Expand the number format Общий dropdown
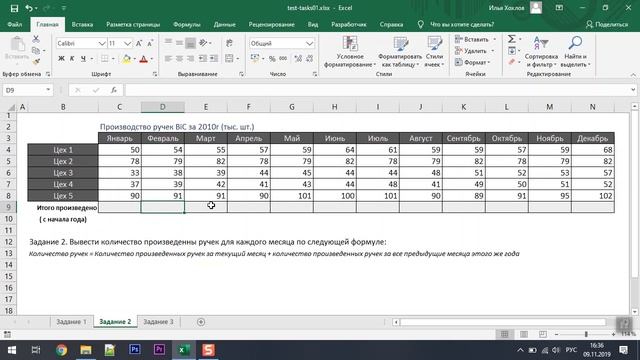 coord(309,43)
